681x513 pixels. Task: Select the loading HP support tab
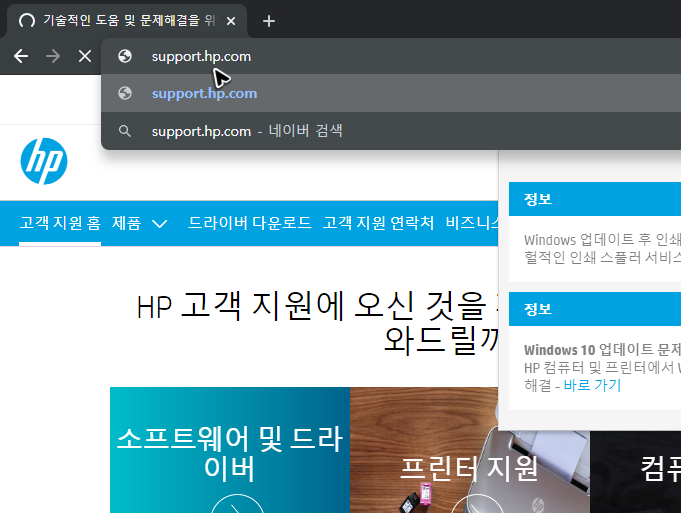pyautogui.click(x=127, y=20)
